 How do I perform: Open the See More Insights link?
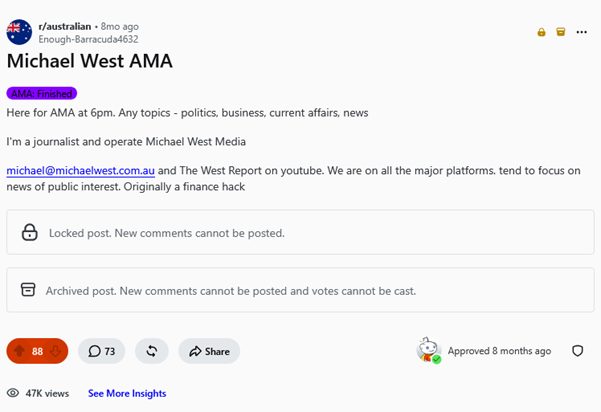click(127, 393)
